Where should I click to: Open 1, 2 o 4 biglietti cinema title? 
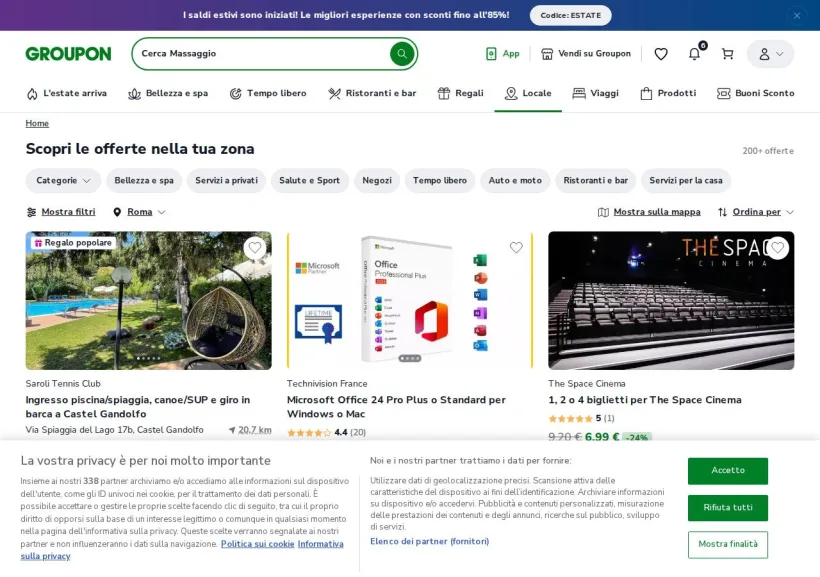tap(645, 400)
